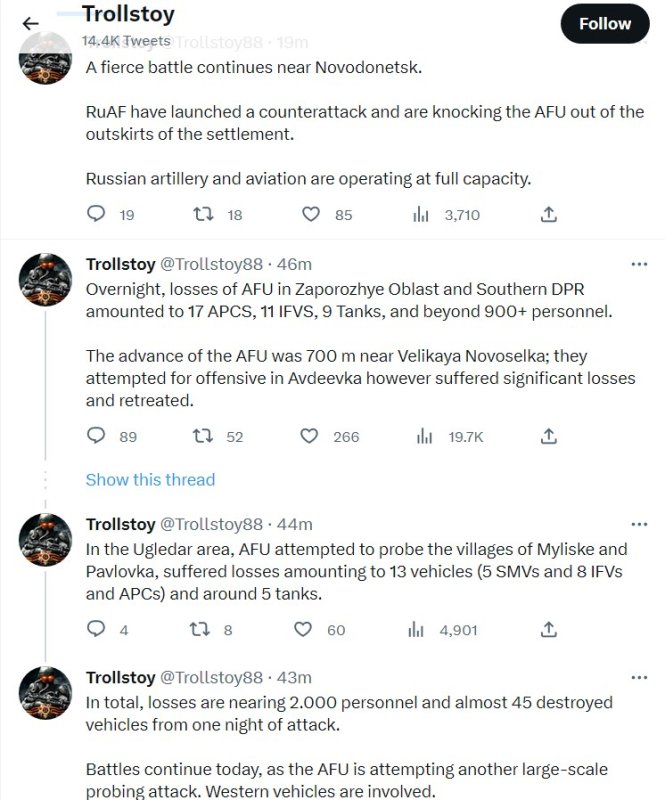665x800 pixels.
Task: Like the Novodonetsk battle tweet
Action: 311,214
